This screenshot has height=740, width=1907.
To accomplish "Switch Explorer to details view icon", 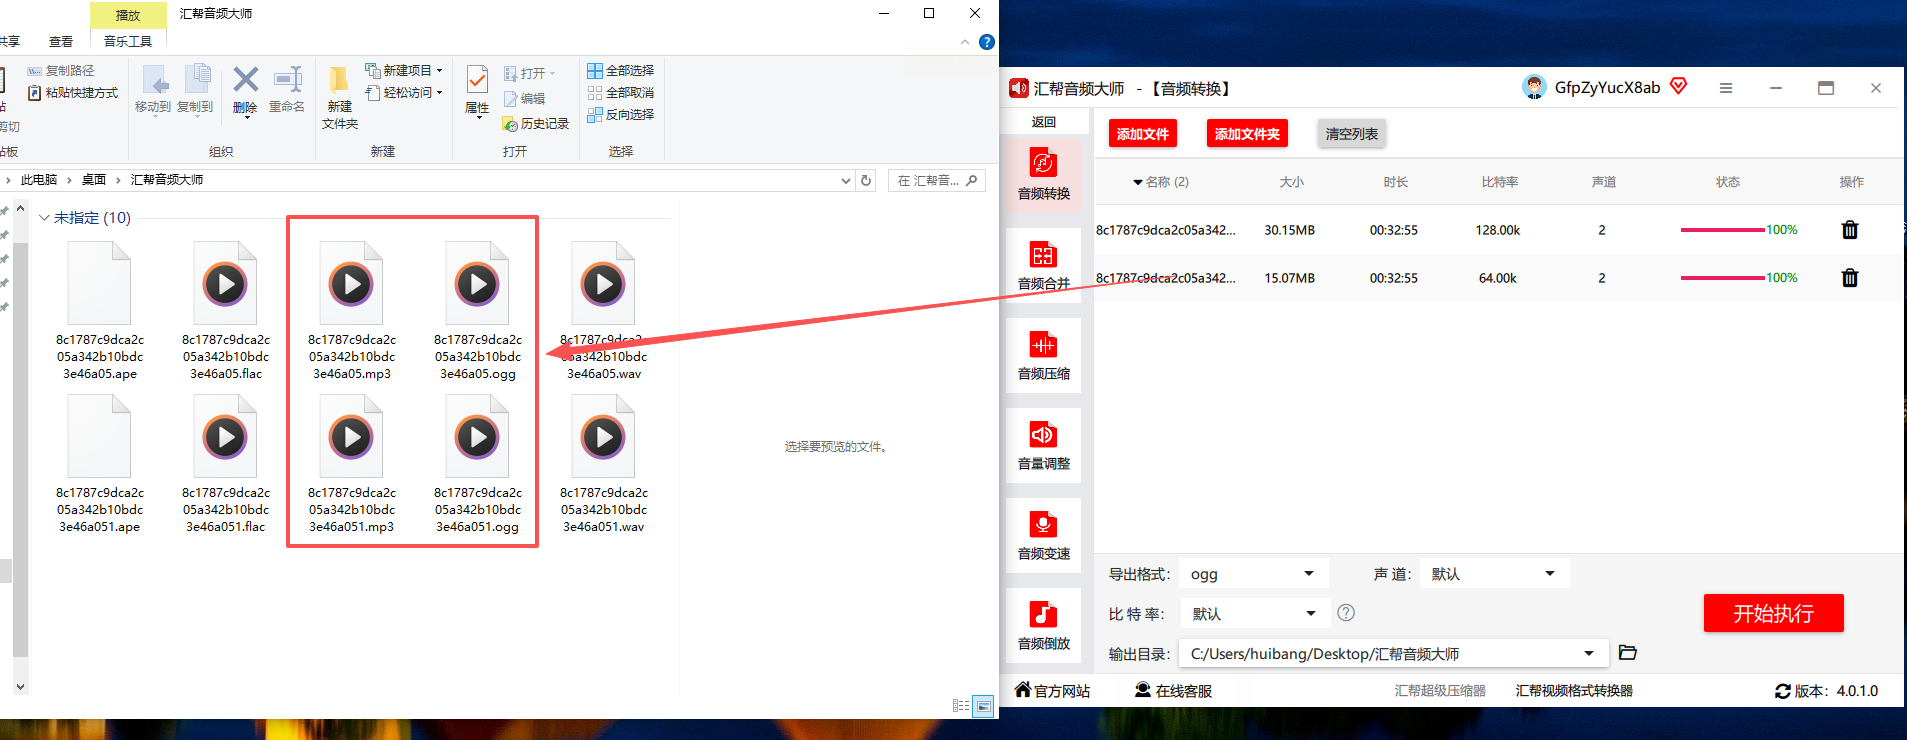I will coord(961,706).
